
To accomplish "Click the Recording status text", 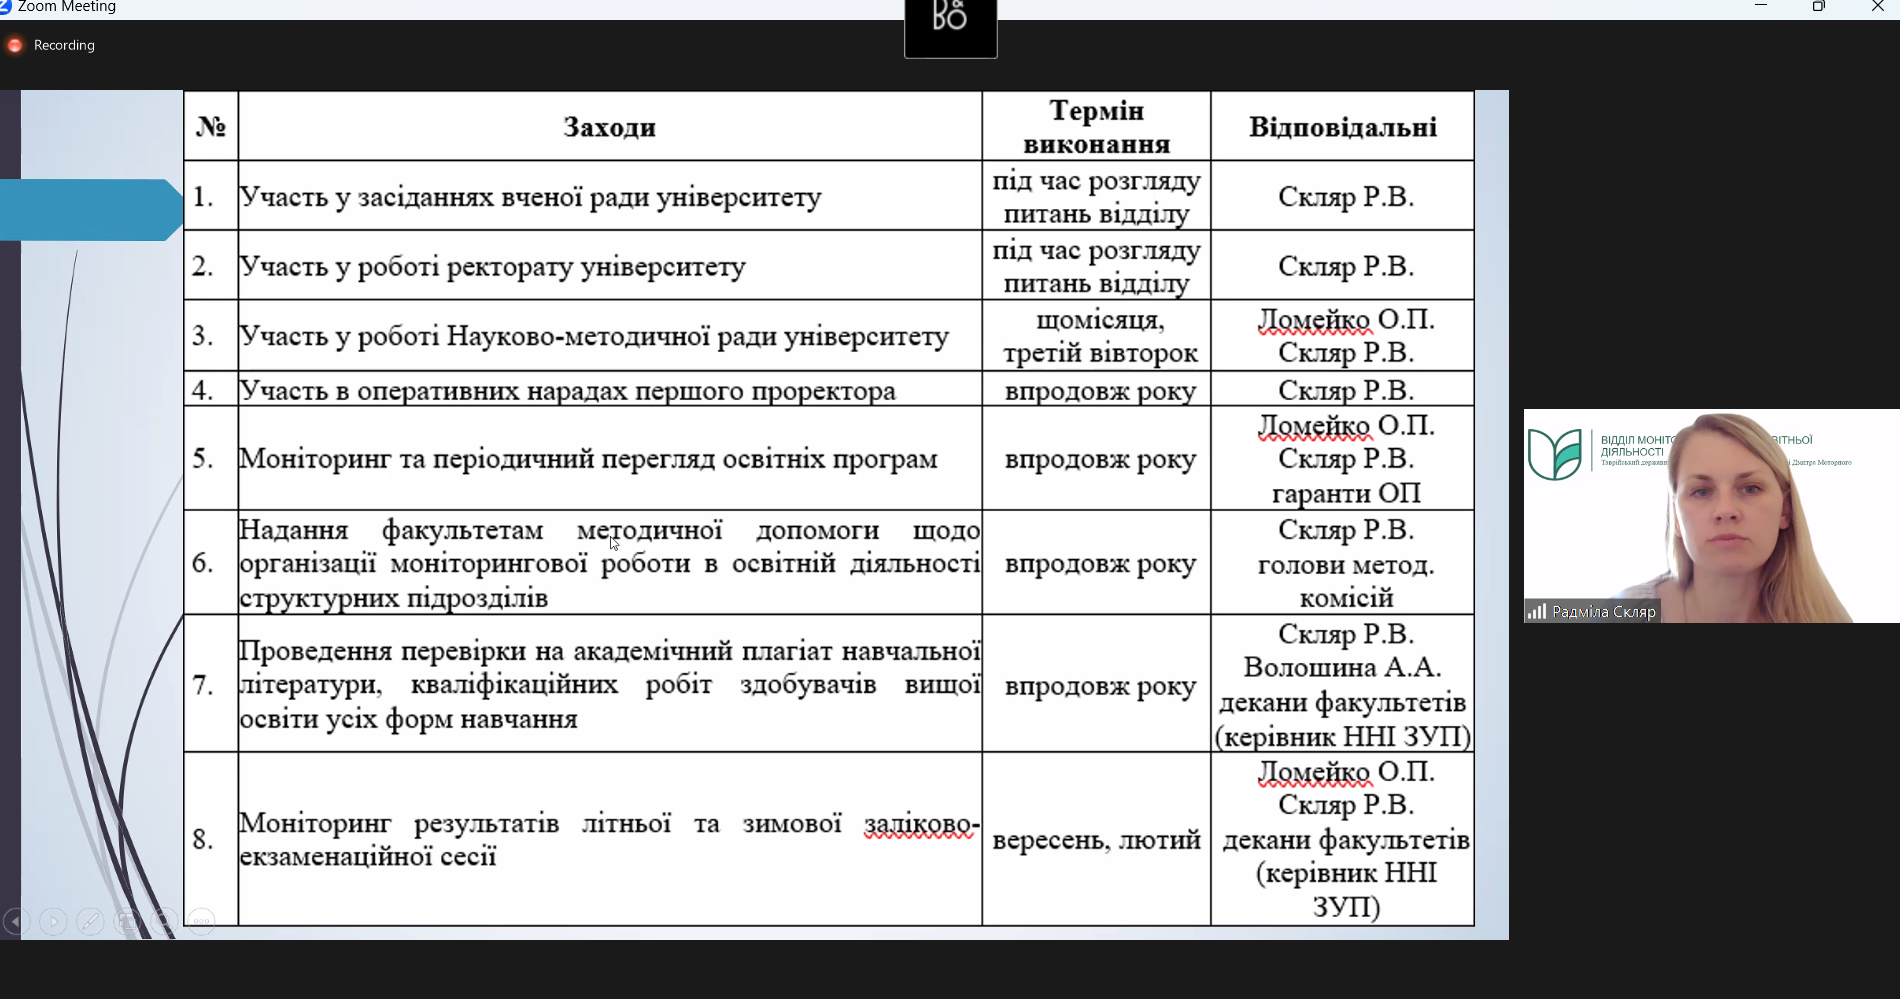I will pyautogui.click(x=64, y=45).
